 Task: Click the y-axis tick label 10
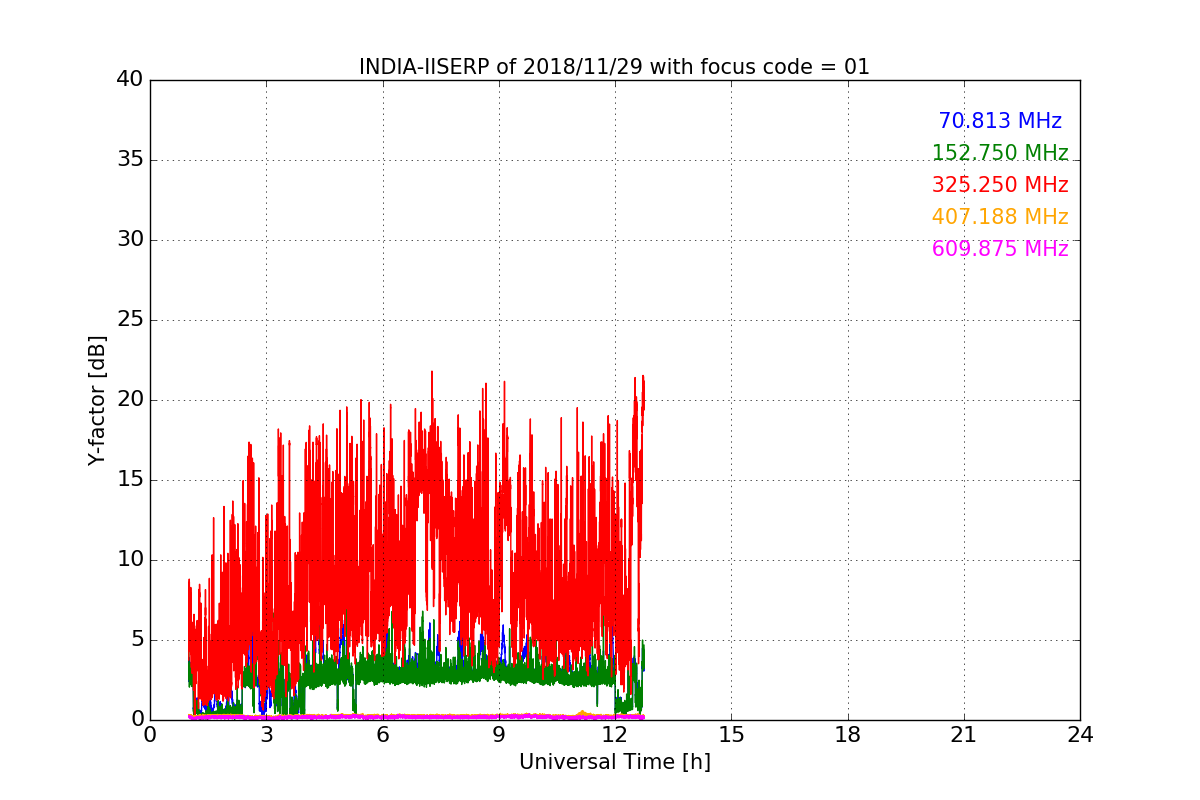(130, 560)
